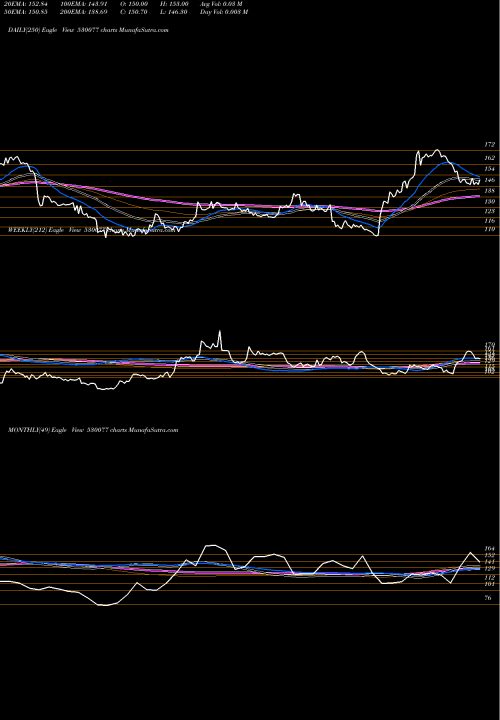Click the 110 price level on daily chart
The height and width of the screenshot is (720, 500).
[x=489, y=229]
